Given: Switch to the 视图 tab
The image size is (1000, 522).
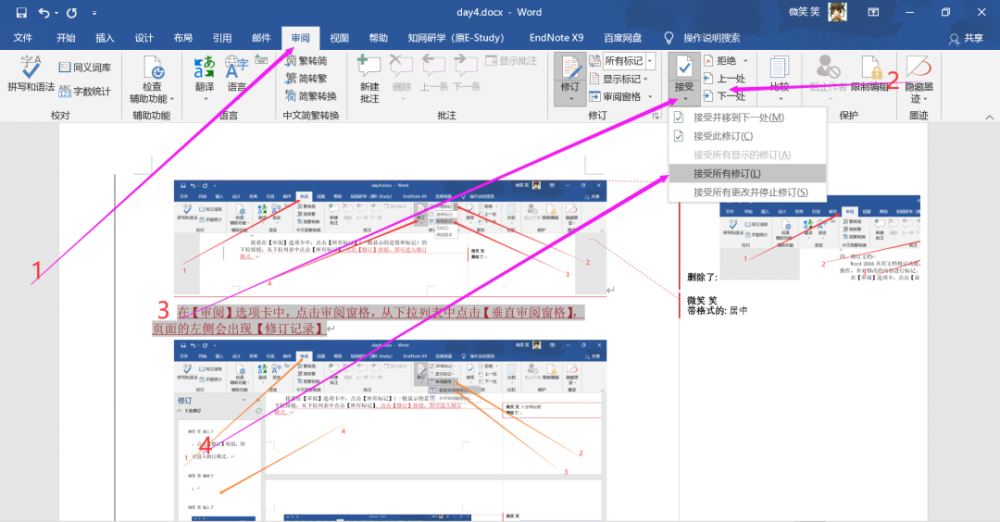Looking at the screenshot, I should [339, 38].
